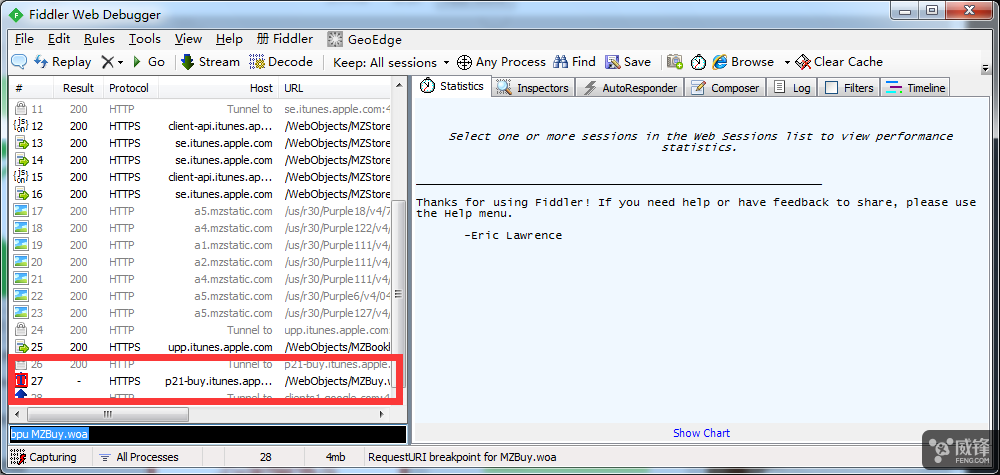Screen dimensions: 1000x475
Task: Click the GeoEdge menu item
Action: (x=365, y=40)
